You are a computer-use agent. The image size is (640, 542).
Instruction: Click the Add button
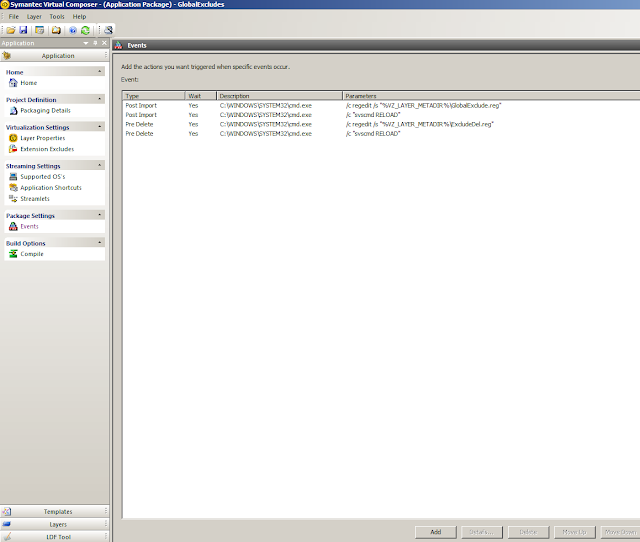coord(436,532)
